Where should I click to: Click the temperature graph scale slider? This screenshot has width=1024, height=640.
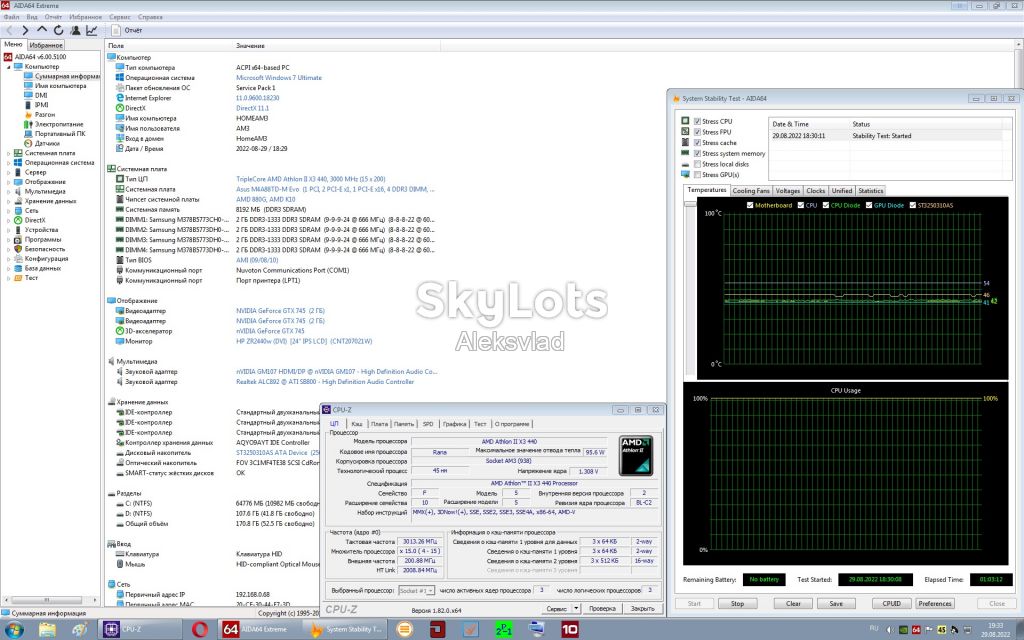(x=690, y=204)
